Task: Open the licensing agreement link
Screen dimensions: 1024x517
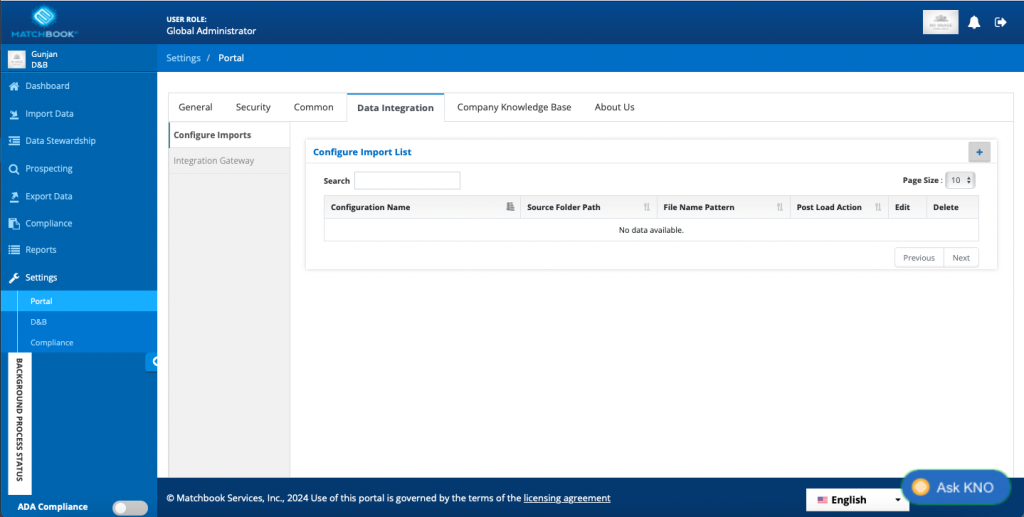Action: tap(567, 498)
